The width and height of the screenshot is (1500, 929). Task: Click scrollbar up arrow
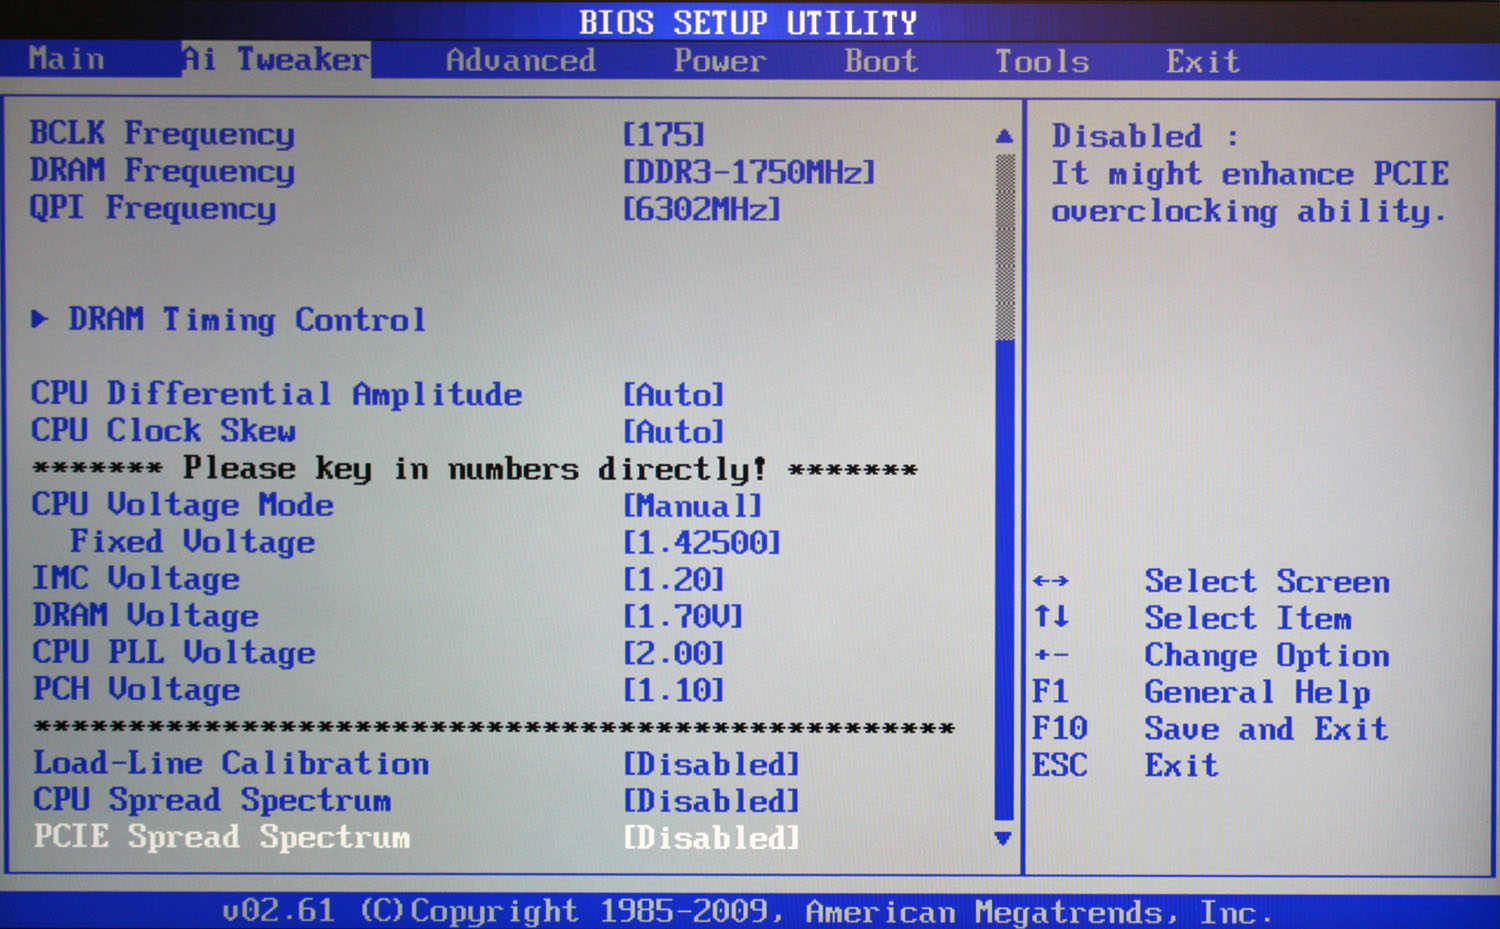1005,136
